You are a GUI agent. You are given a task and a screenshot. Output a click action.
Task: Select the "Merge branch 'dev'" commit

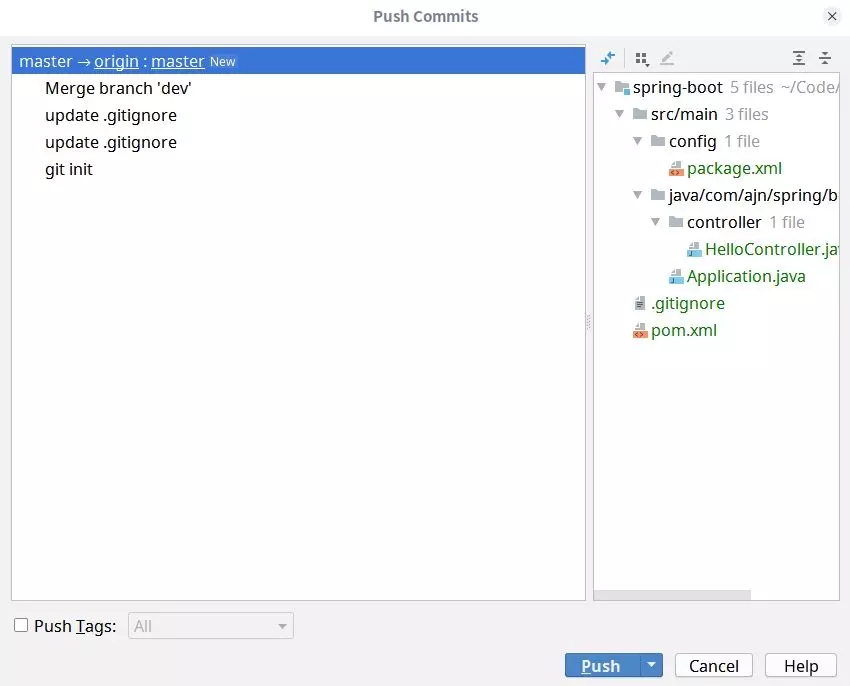pos(118,89)
